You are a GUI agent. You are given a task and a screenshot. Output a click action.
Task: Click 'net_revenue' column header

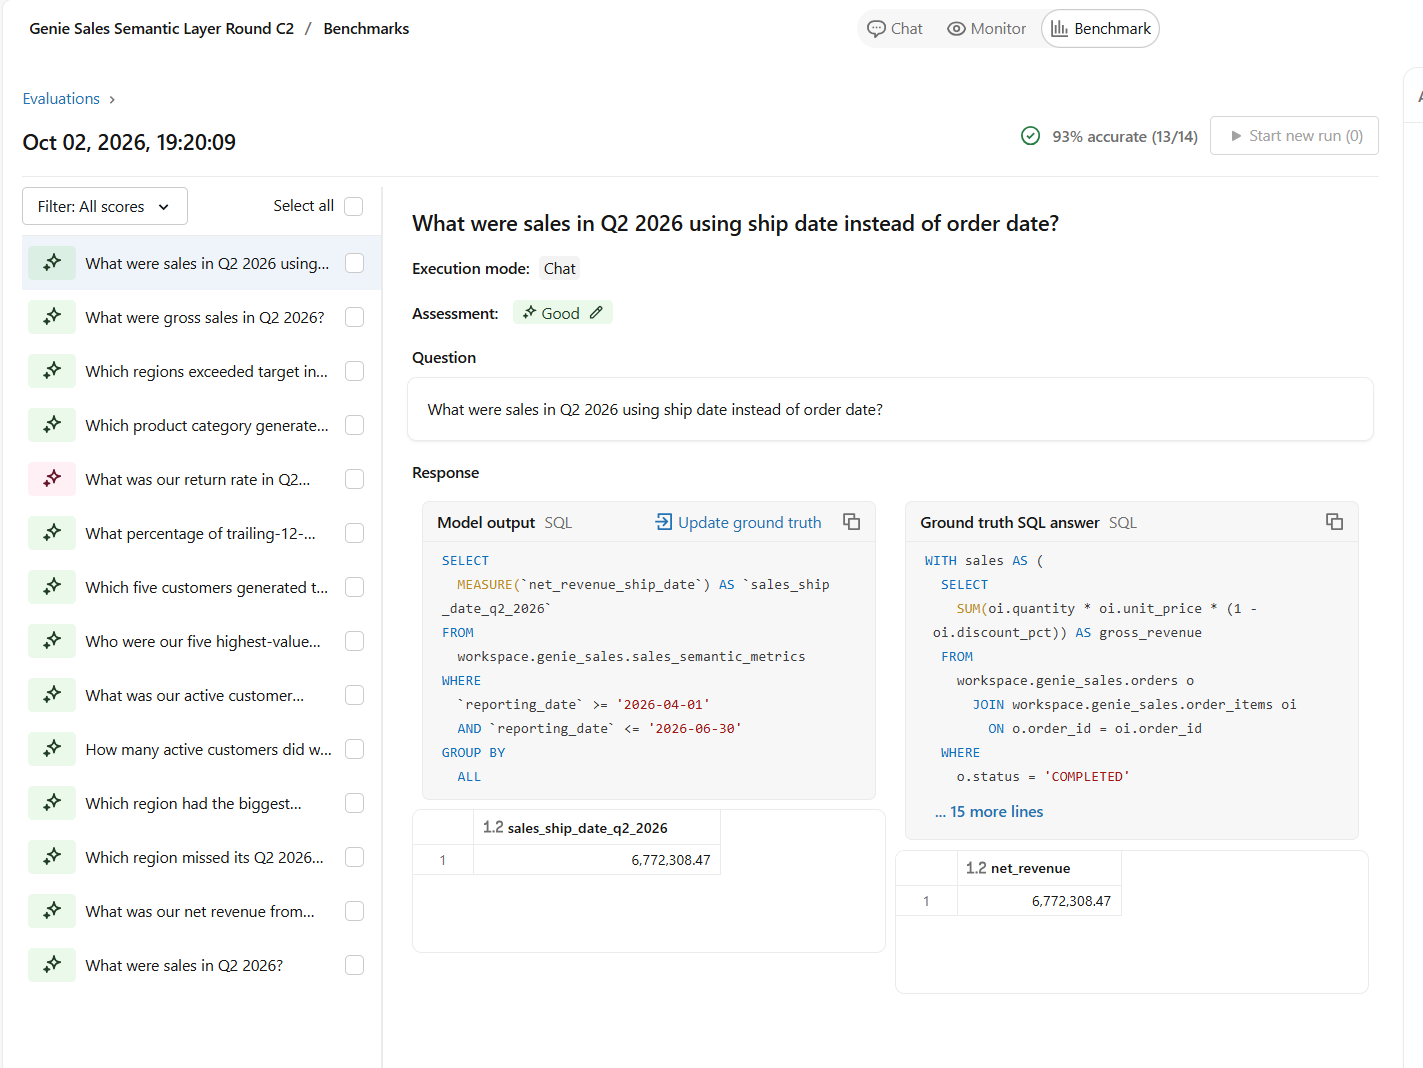click(1039, 868)
